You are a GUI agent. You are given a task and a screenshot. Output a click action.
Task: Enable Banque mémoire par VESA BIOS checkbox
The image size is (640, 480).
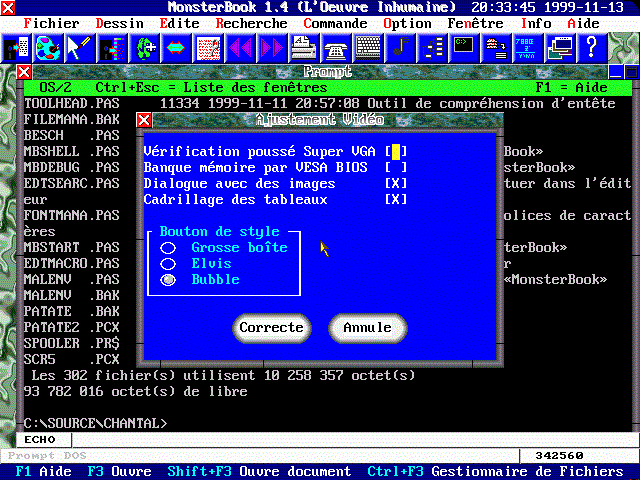coord(396,168)
